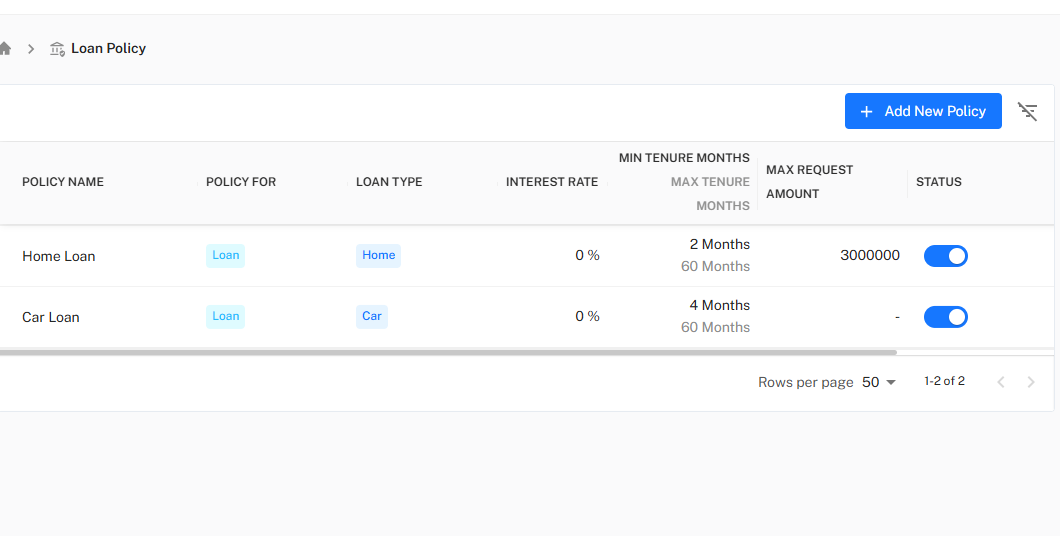Click the Add New Policy button
Image resolution: width=1060 pixels, height=536 pixels.
pyautogui.click(x=922, y=111)
